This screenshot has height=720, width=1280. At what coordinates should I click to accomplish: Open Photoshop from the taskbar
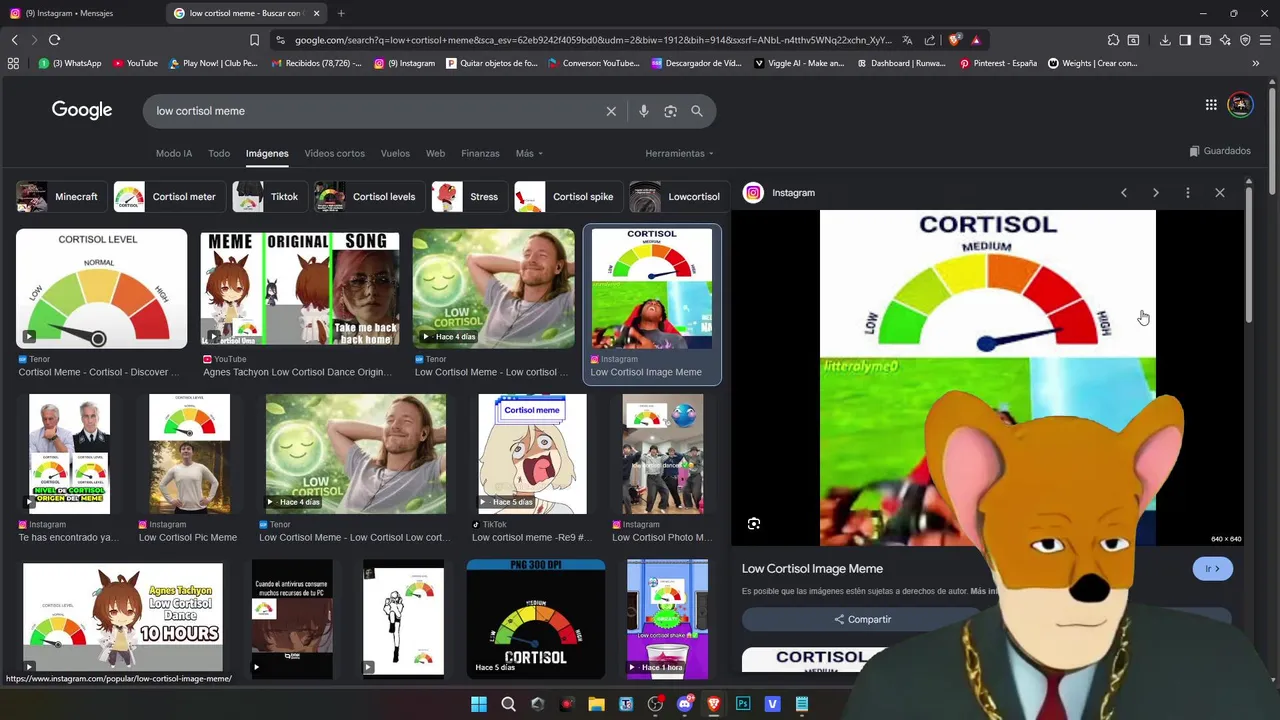coord(743,704)
